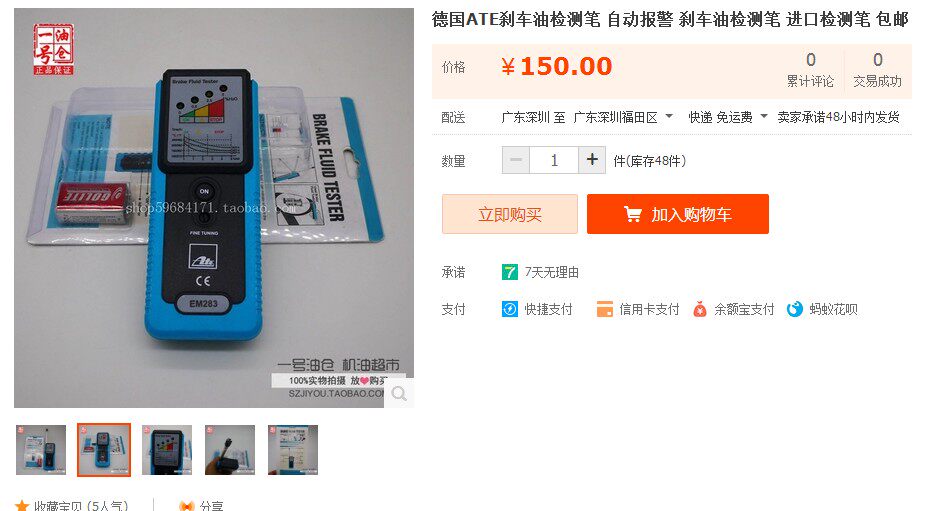Open the 累计评论 review count

tap(811, 70)
